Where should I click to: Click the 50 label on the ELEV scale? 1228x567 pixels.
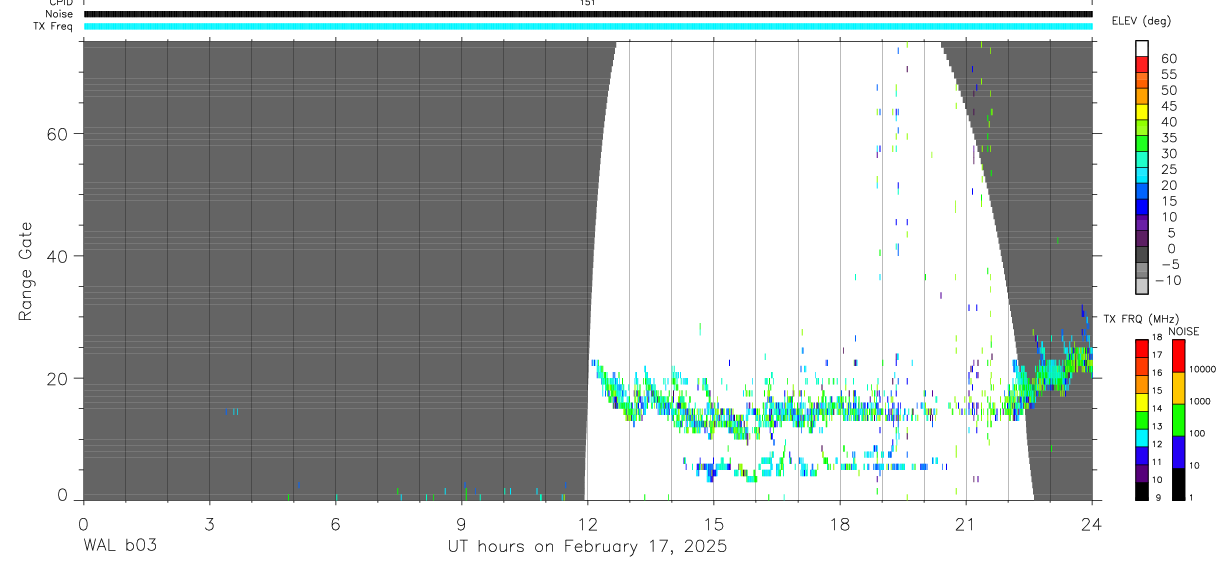[x=1168, y=91]
